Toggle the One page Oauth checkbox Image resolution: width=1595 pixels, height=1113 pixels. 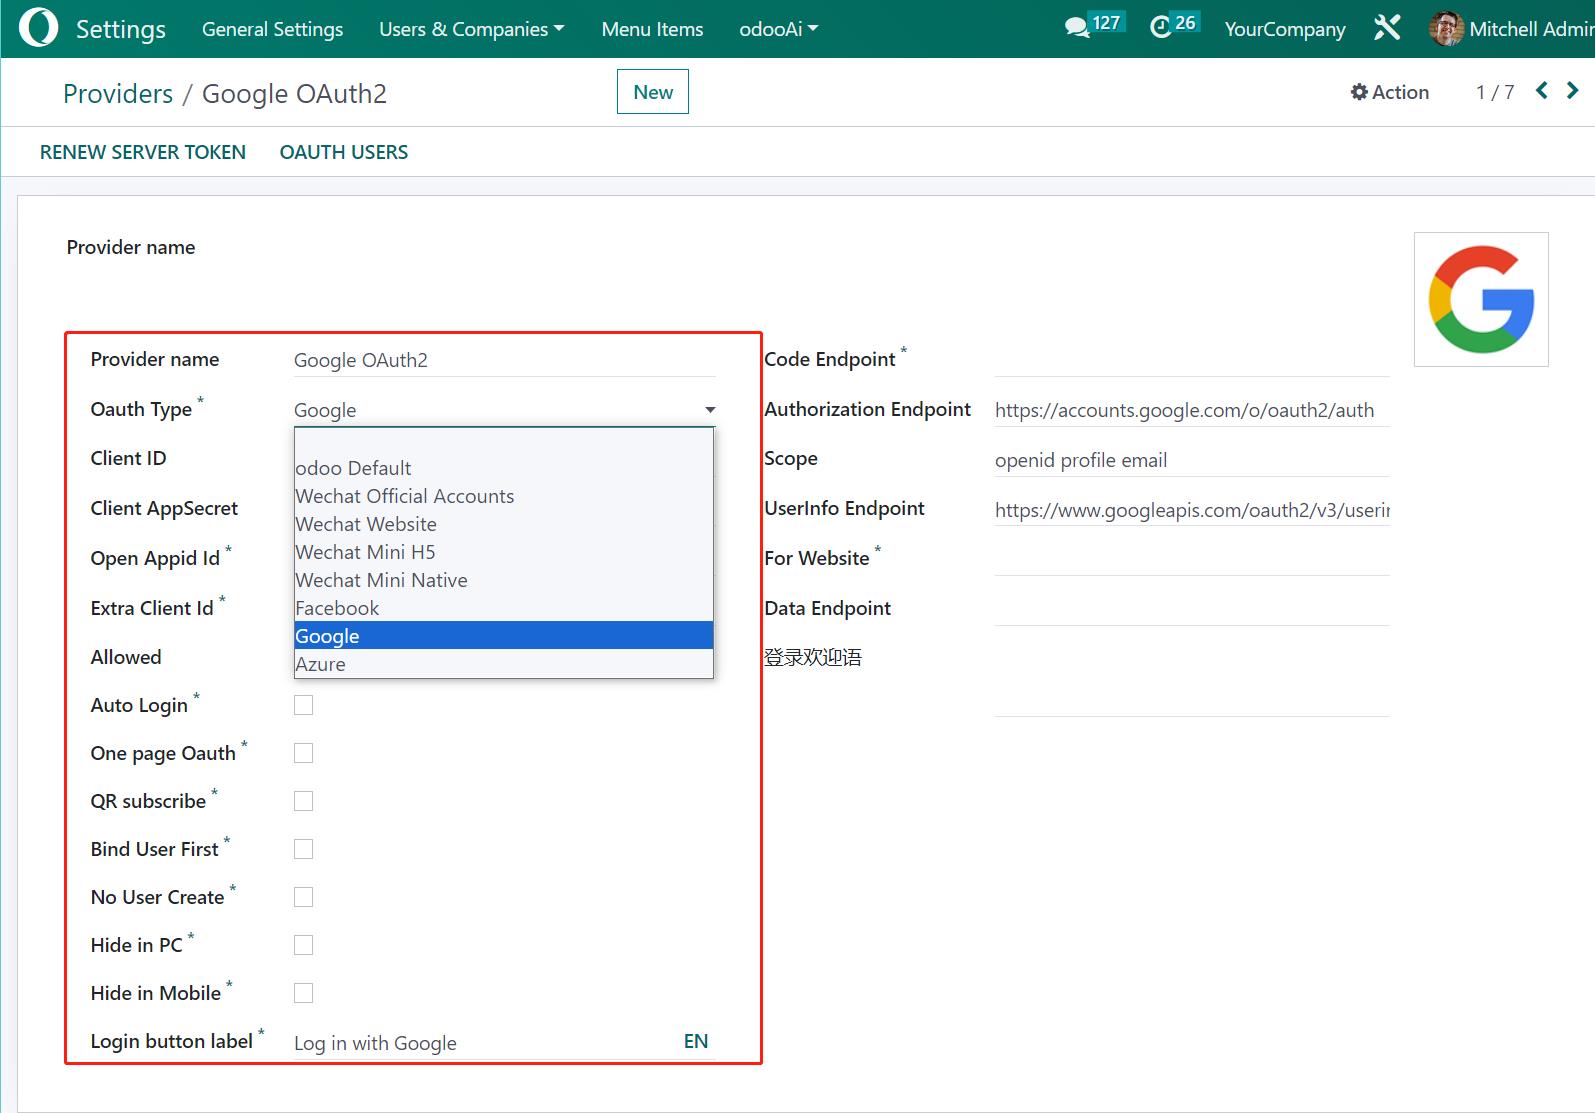(303, 753)
